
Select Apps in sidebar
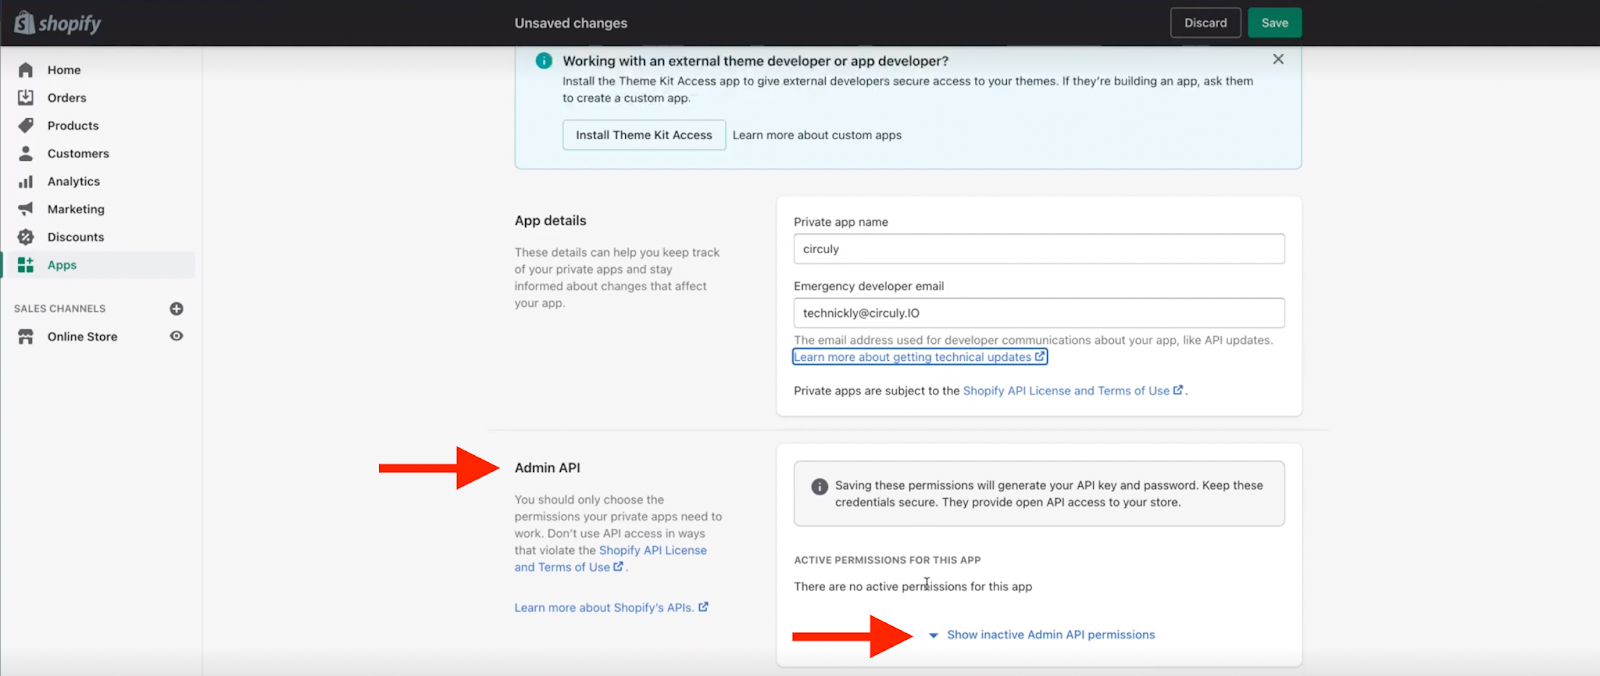coord(100,265)
